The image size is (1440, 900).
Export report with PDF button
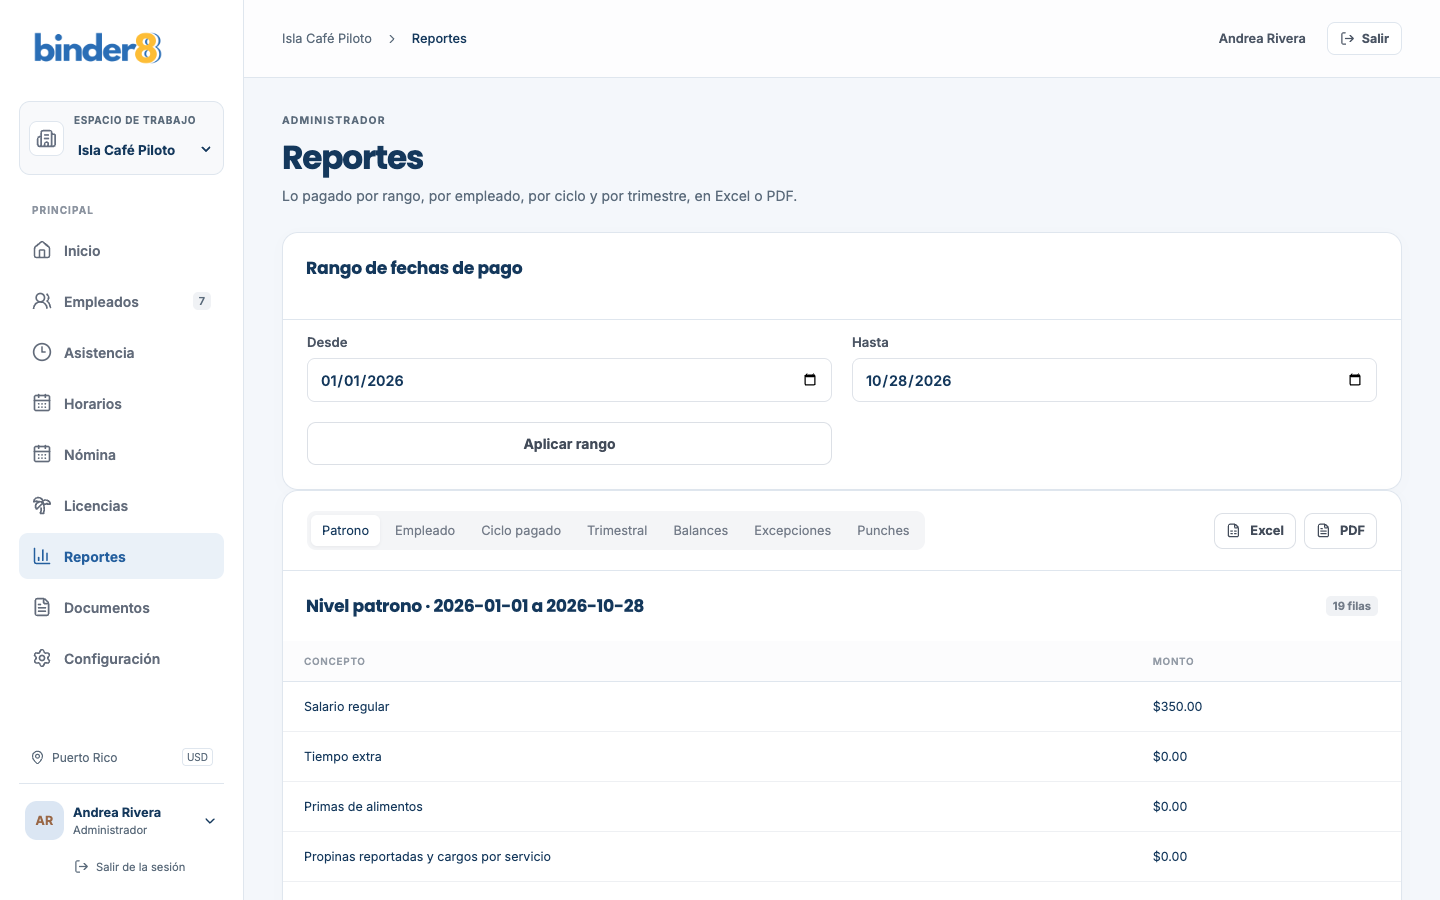1340,531
